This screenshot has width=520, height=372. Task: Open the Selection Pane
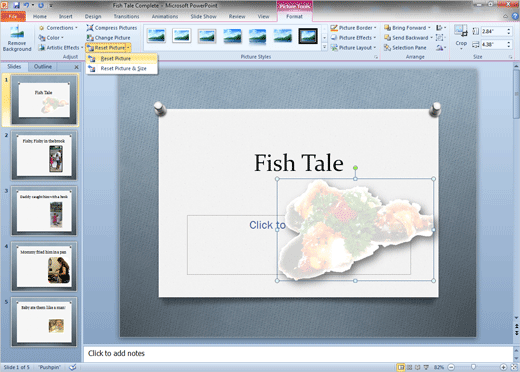(405, 48)
